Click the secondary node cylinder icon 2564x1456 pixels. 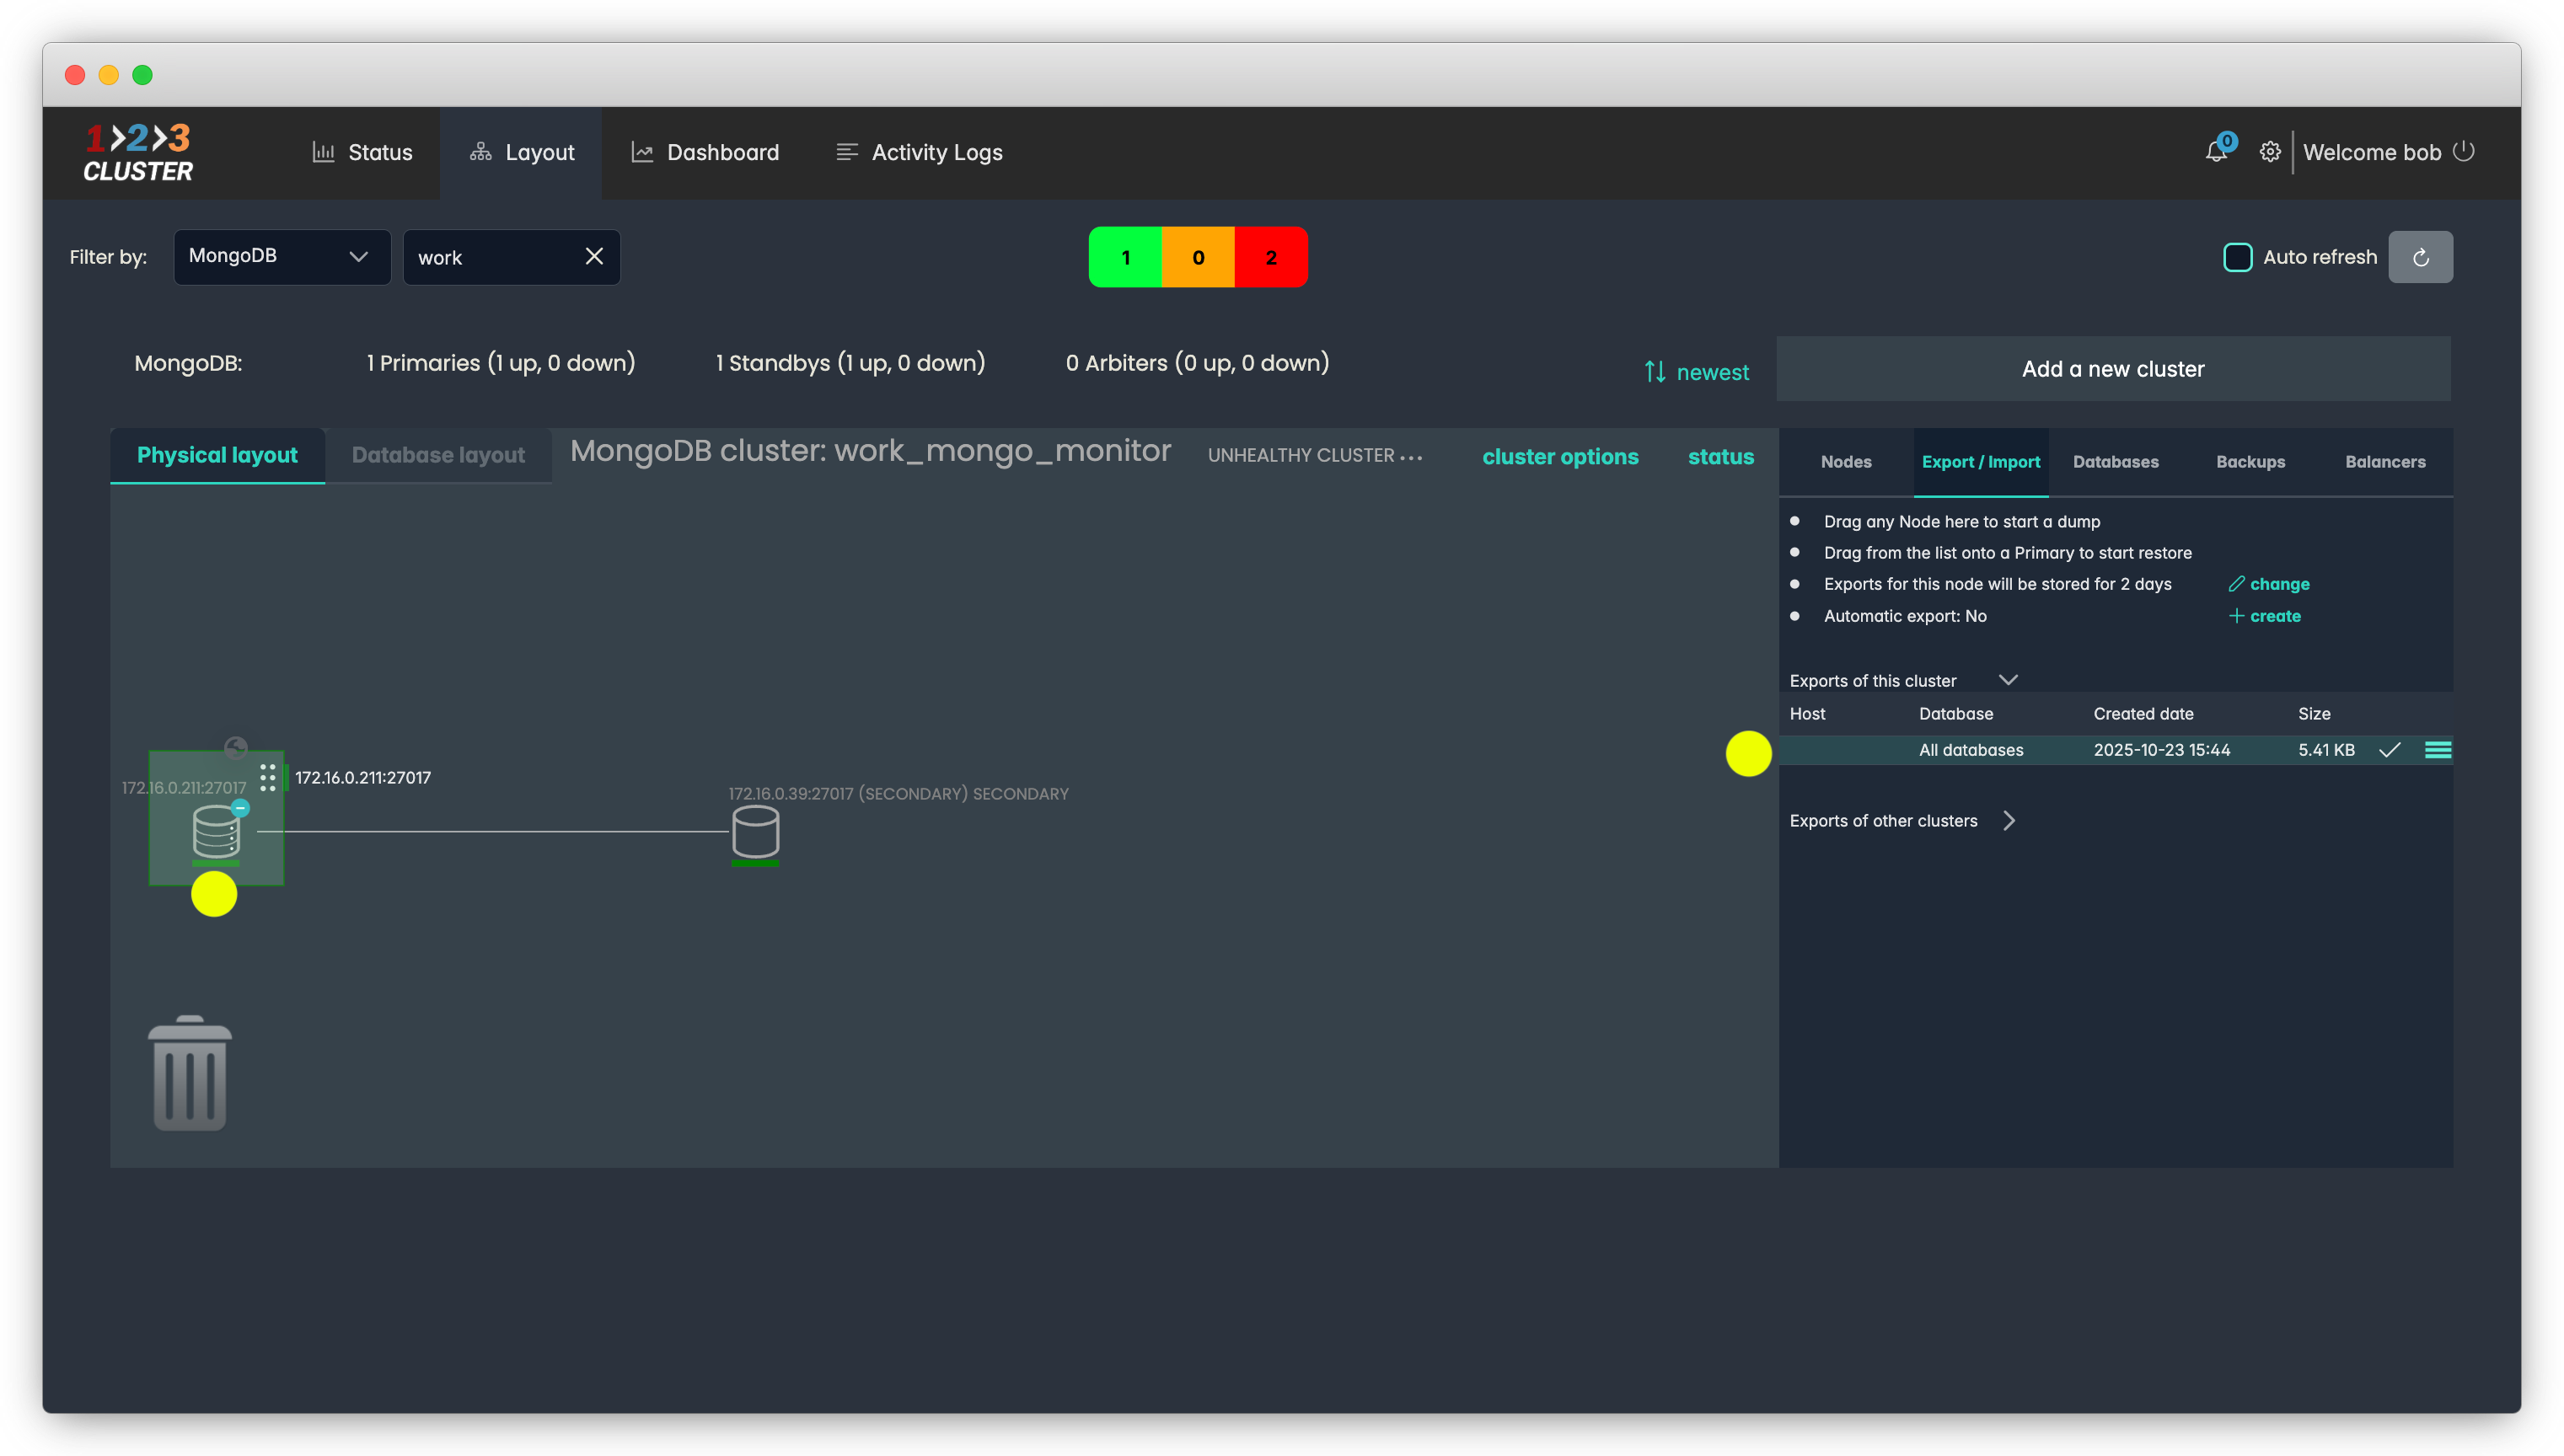[755, 832]
